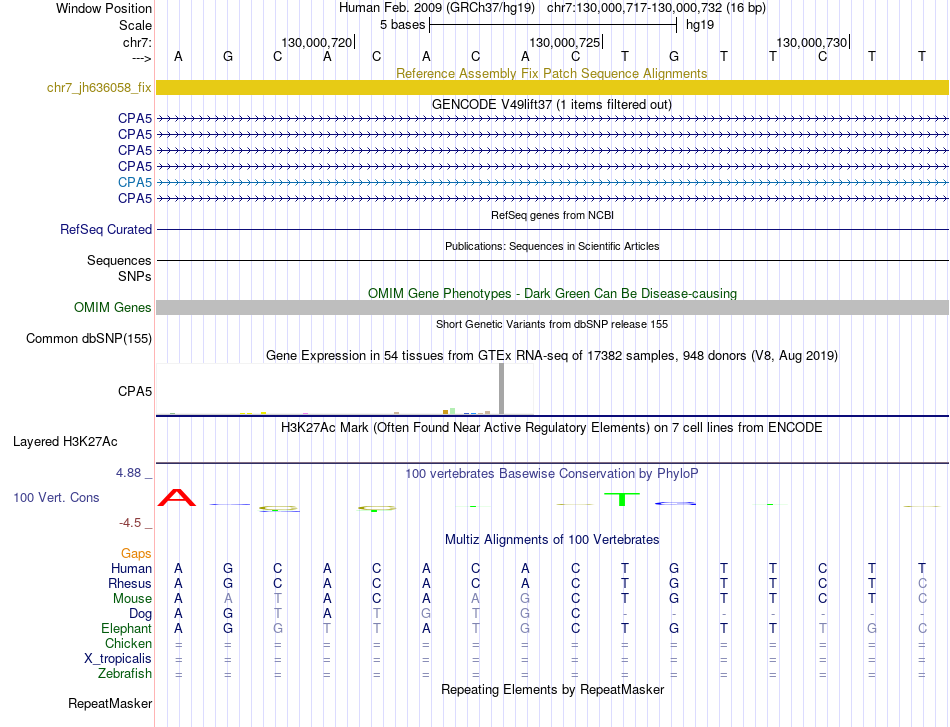
Task: Open "Reference Assembly Fix Patch Sequence Alignments" track title
Action: pyautogui.click(x=551, y=73)
